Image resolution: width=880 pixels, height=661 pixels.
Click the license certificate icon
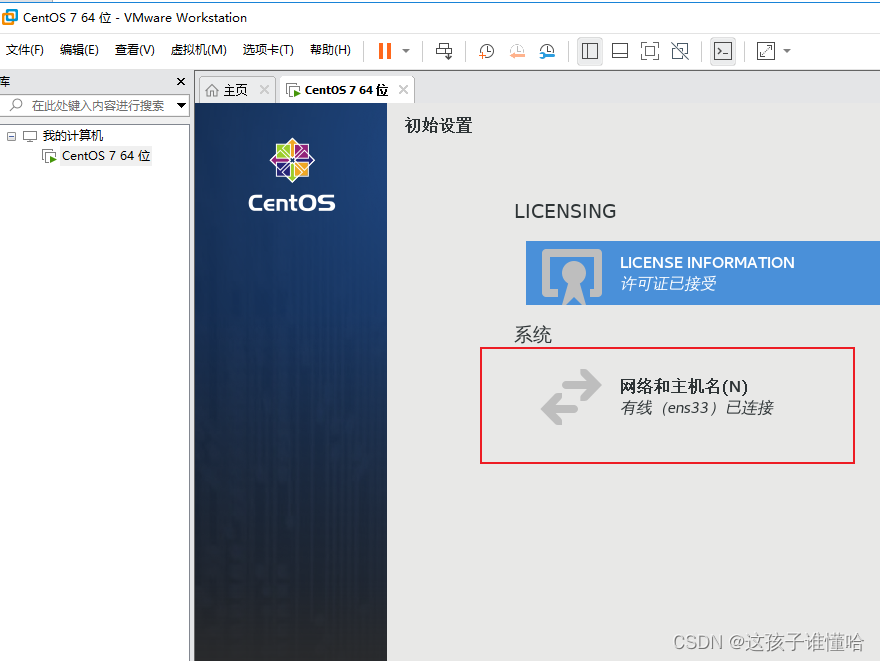[x=572, y=277]
